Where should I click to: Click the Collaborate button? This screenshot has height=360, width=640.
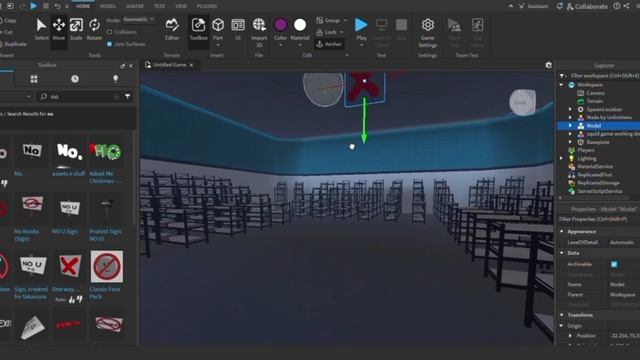pos(587,6)
